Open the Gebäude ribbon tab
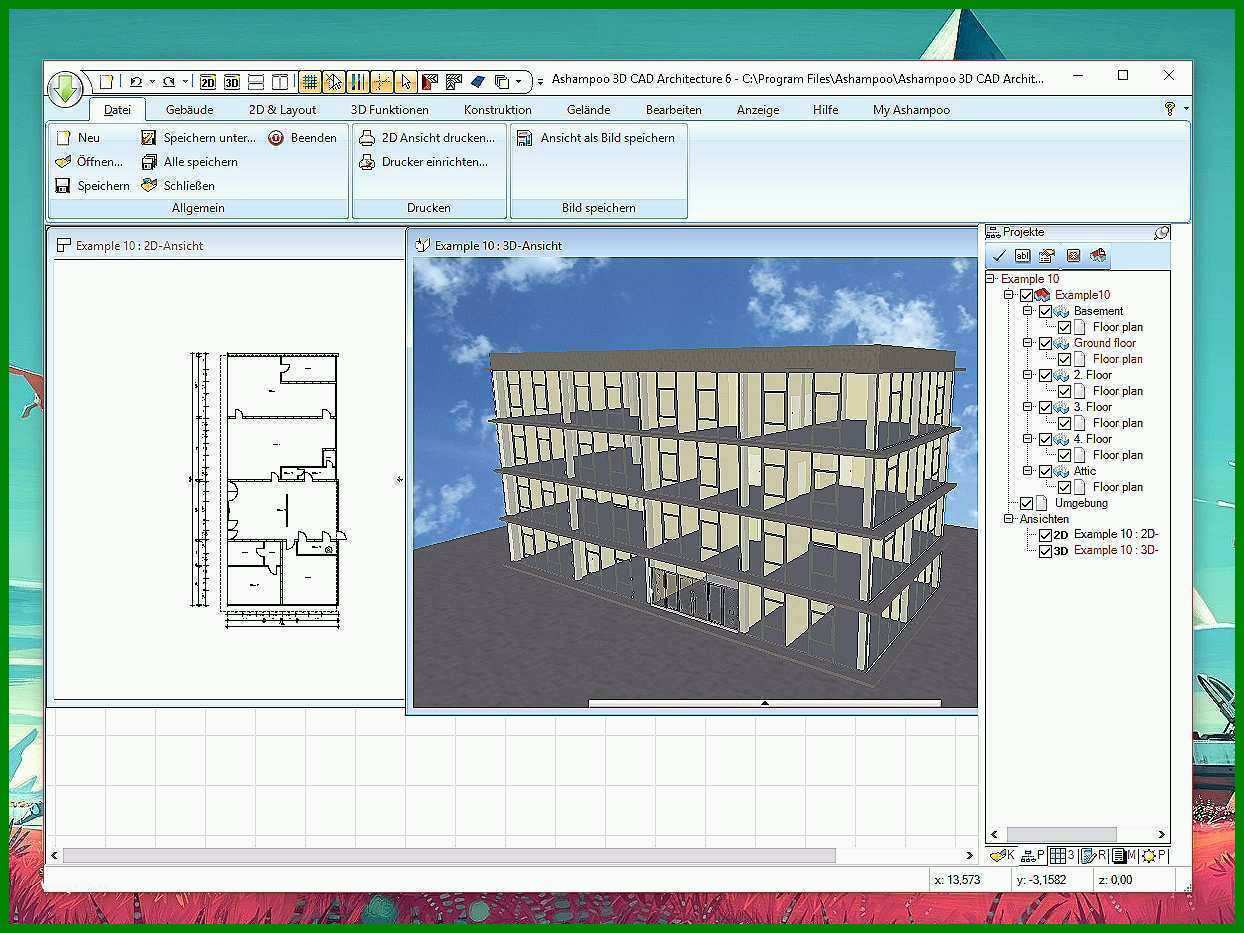Screen dimensions: 1244x933 coord(190,110)
